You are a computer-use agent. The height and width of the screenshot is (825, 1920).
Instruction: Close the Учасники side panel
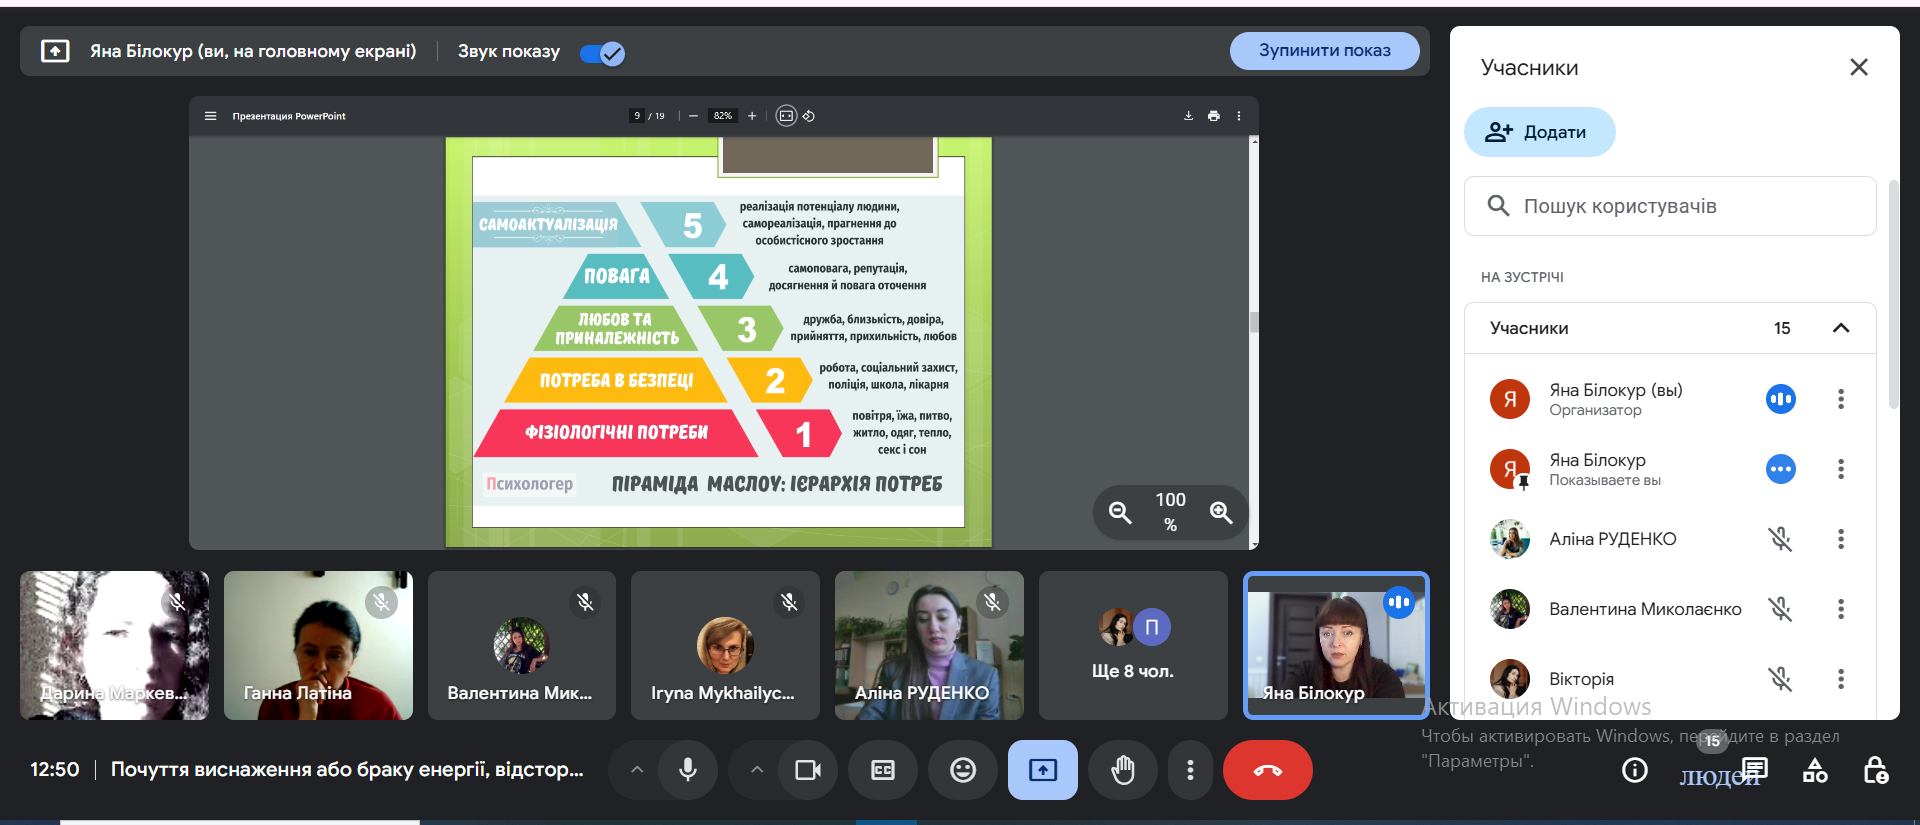pos(1859,67)
